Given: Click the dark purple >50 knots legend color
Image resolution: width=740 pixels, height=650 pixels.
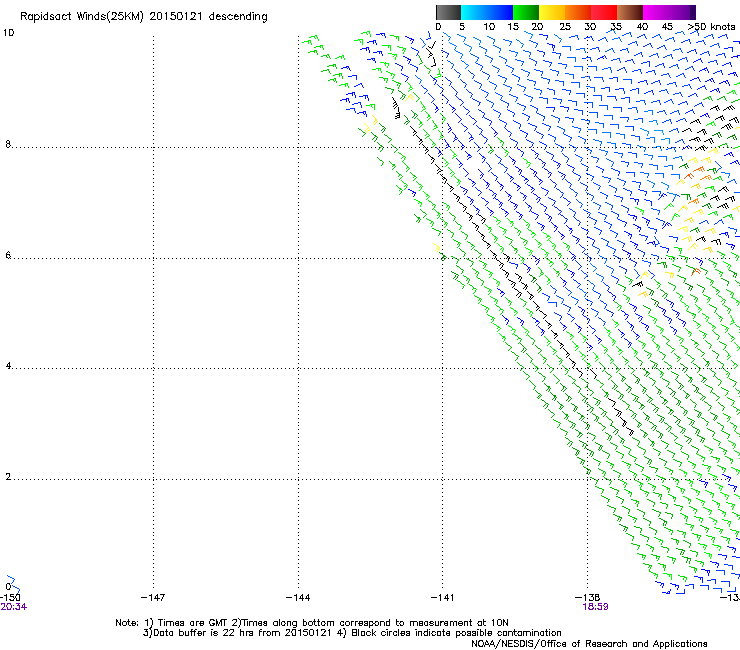Looking at the screenshot, I should (693, 12).
